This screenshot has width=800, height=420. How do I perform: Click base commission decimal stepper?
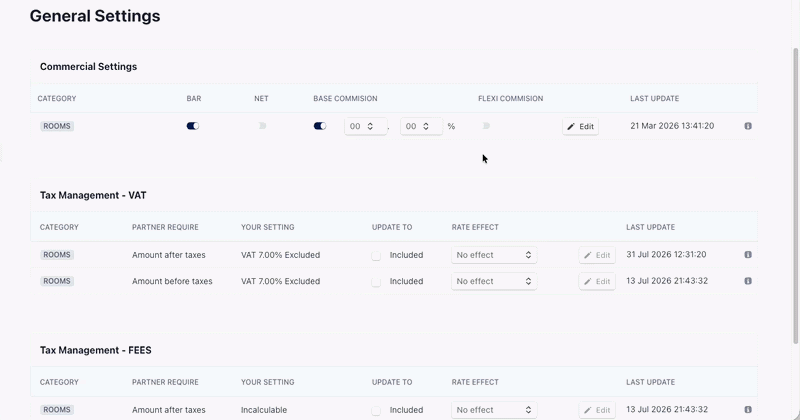421,126
